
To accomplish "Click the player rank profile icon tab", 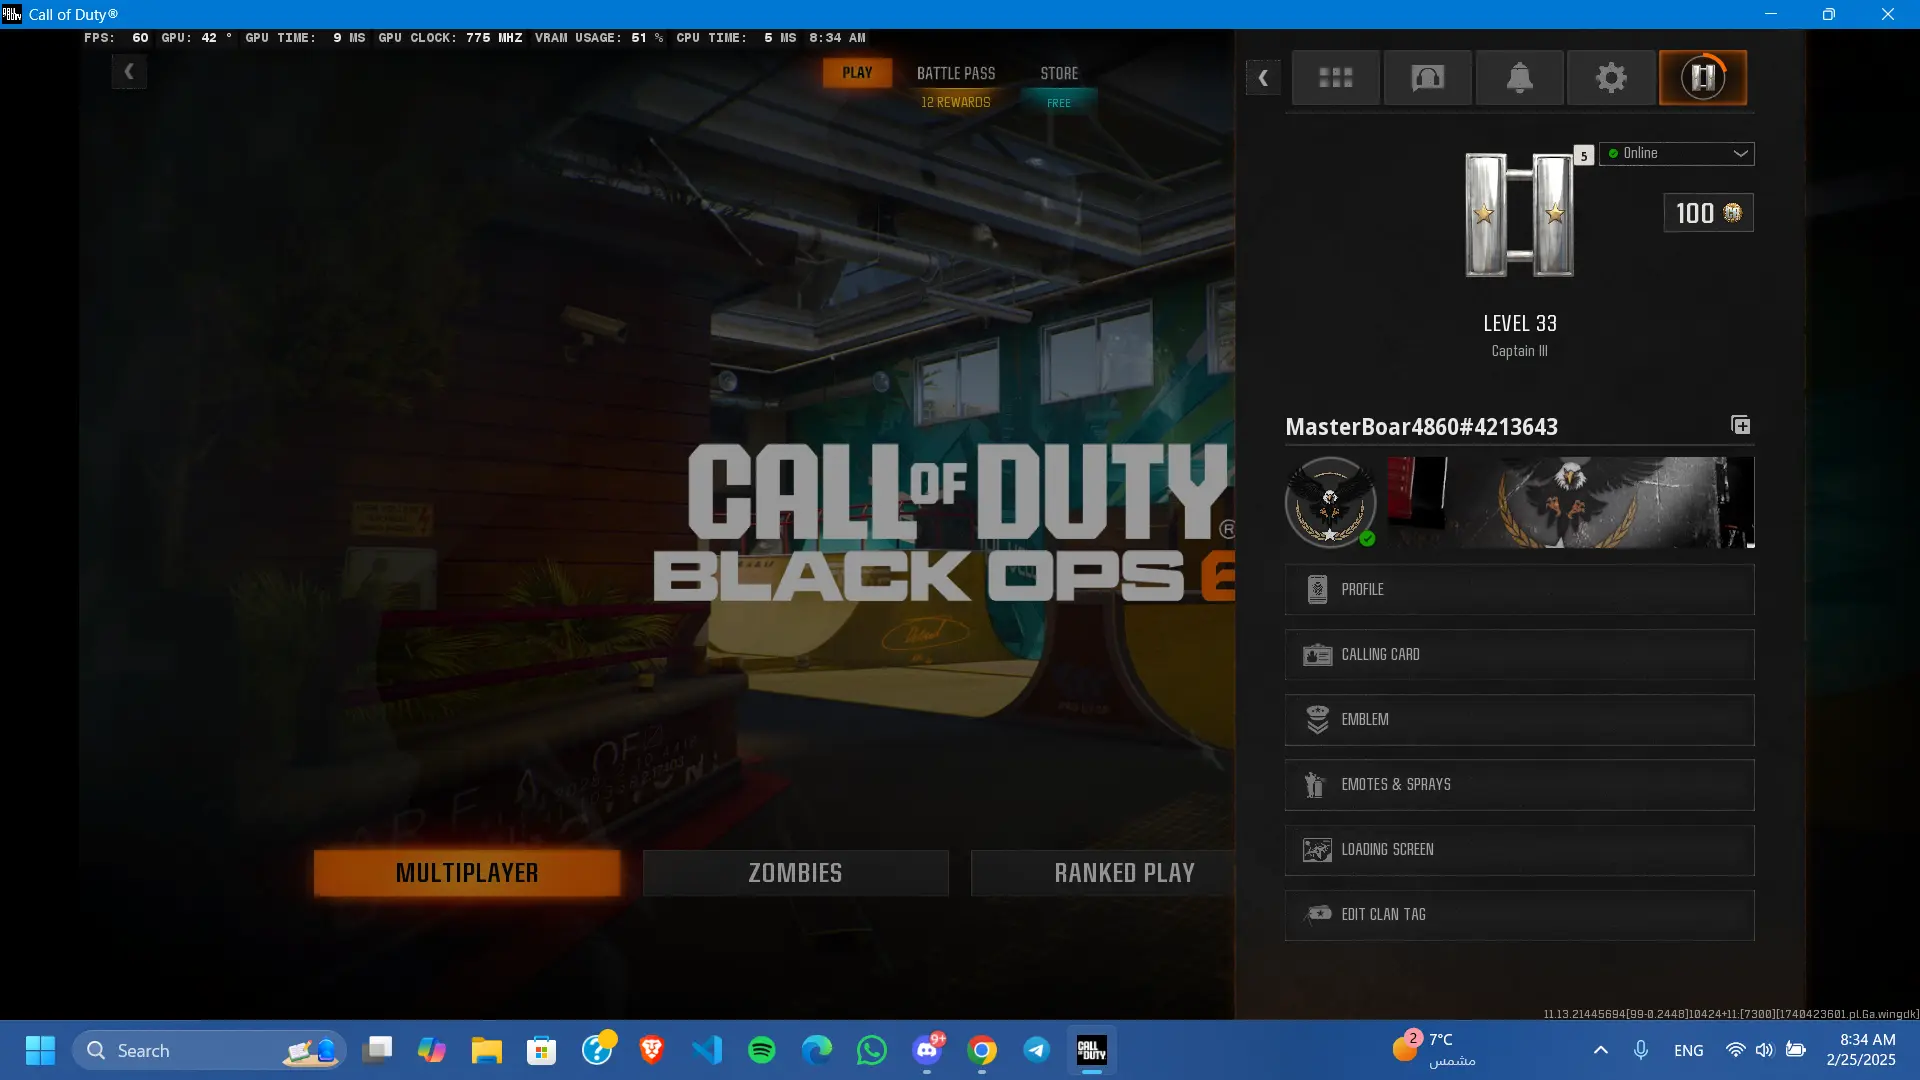I will (x=1702, y=77).
